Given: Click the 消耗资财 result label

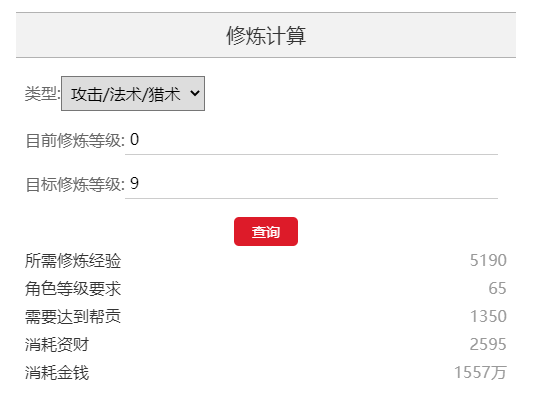Looking at the screenshot, I should point(57,345).
